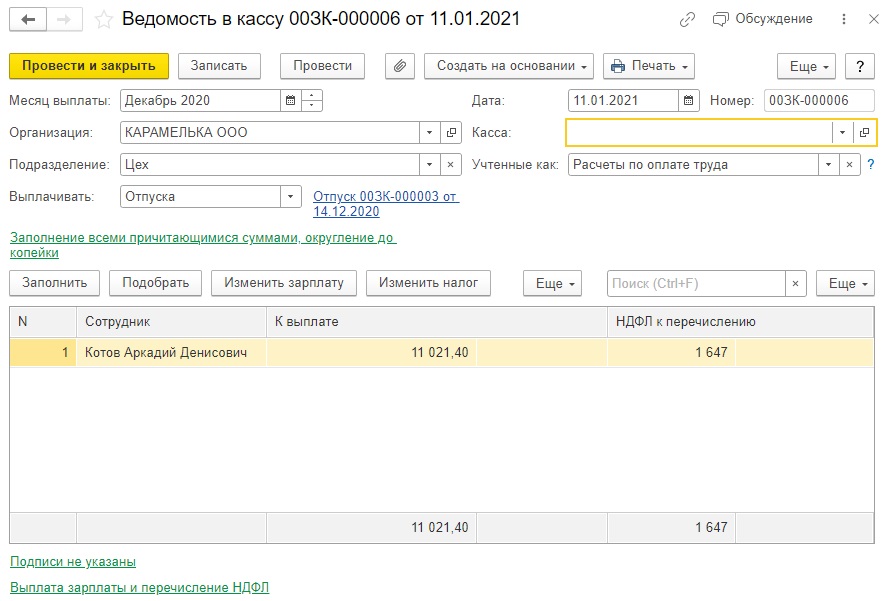This screenshot has width=887, height=601.
Task: Open blue question mark hint near Учтенные как
Action: 871,165
